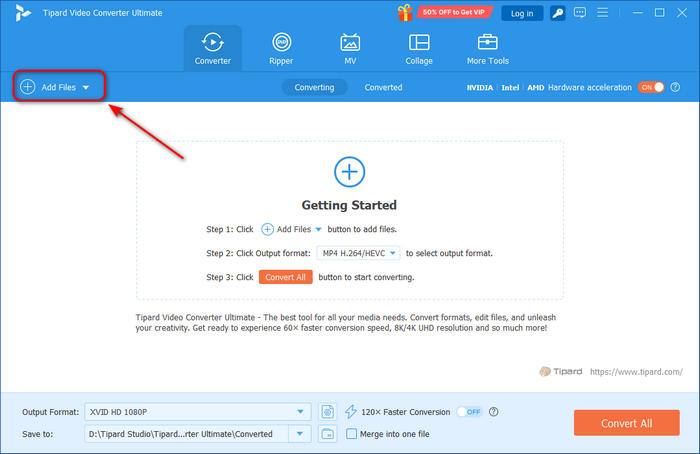Click the Add Files text button
This screenshot has height=454, width=700.
[x=58, y=87]
